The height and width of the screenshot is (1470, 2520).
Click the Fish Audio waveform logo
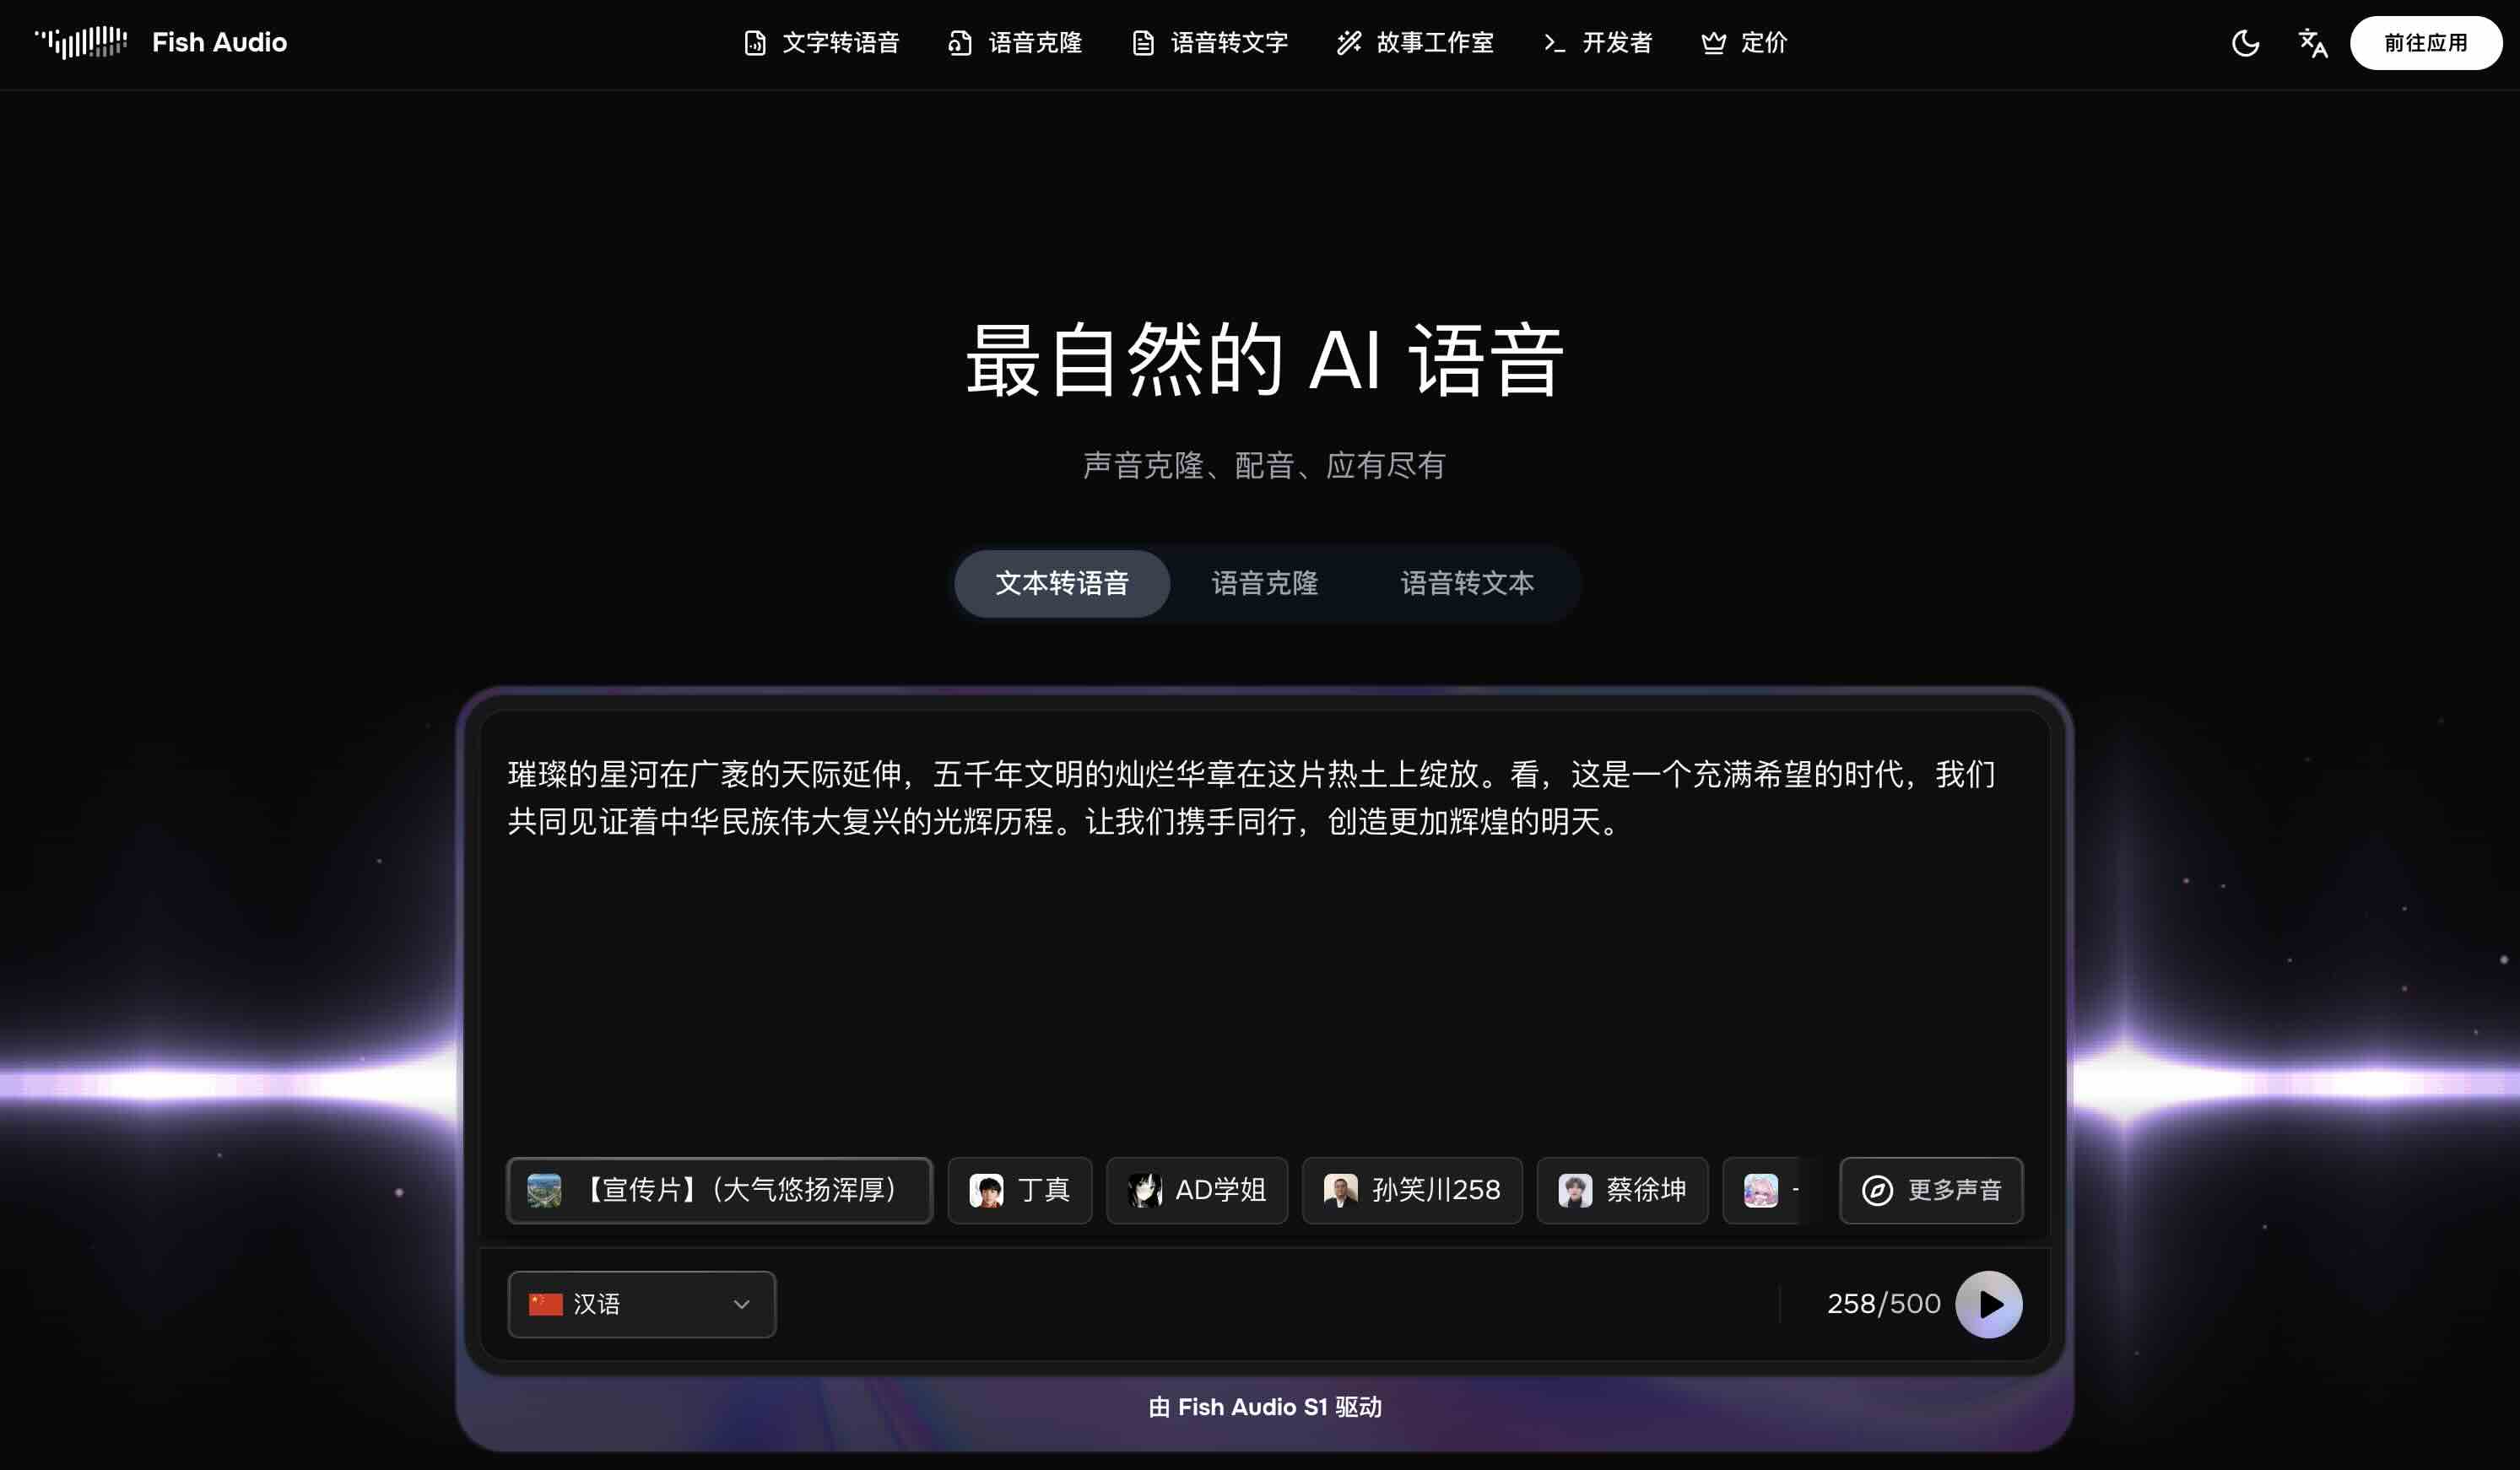(81, 42)
